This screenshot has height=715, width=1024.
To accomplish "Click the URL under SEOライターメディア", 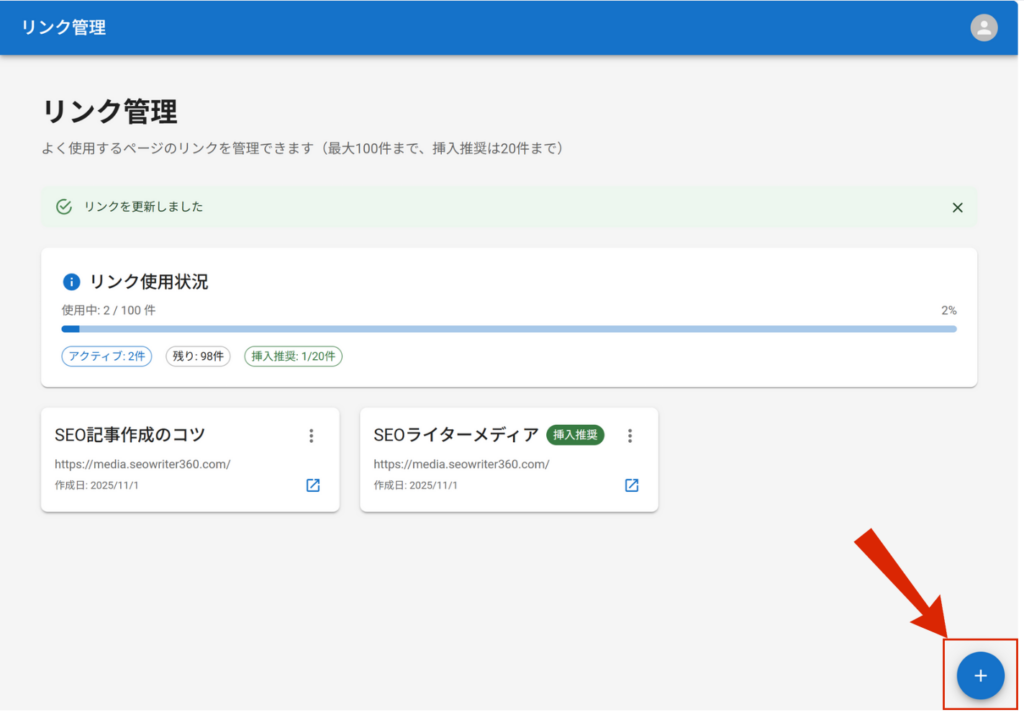I will [x=462, y=464].
